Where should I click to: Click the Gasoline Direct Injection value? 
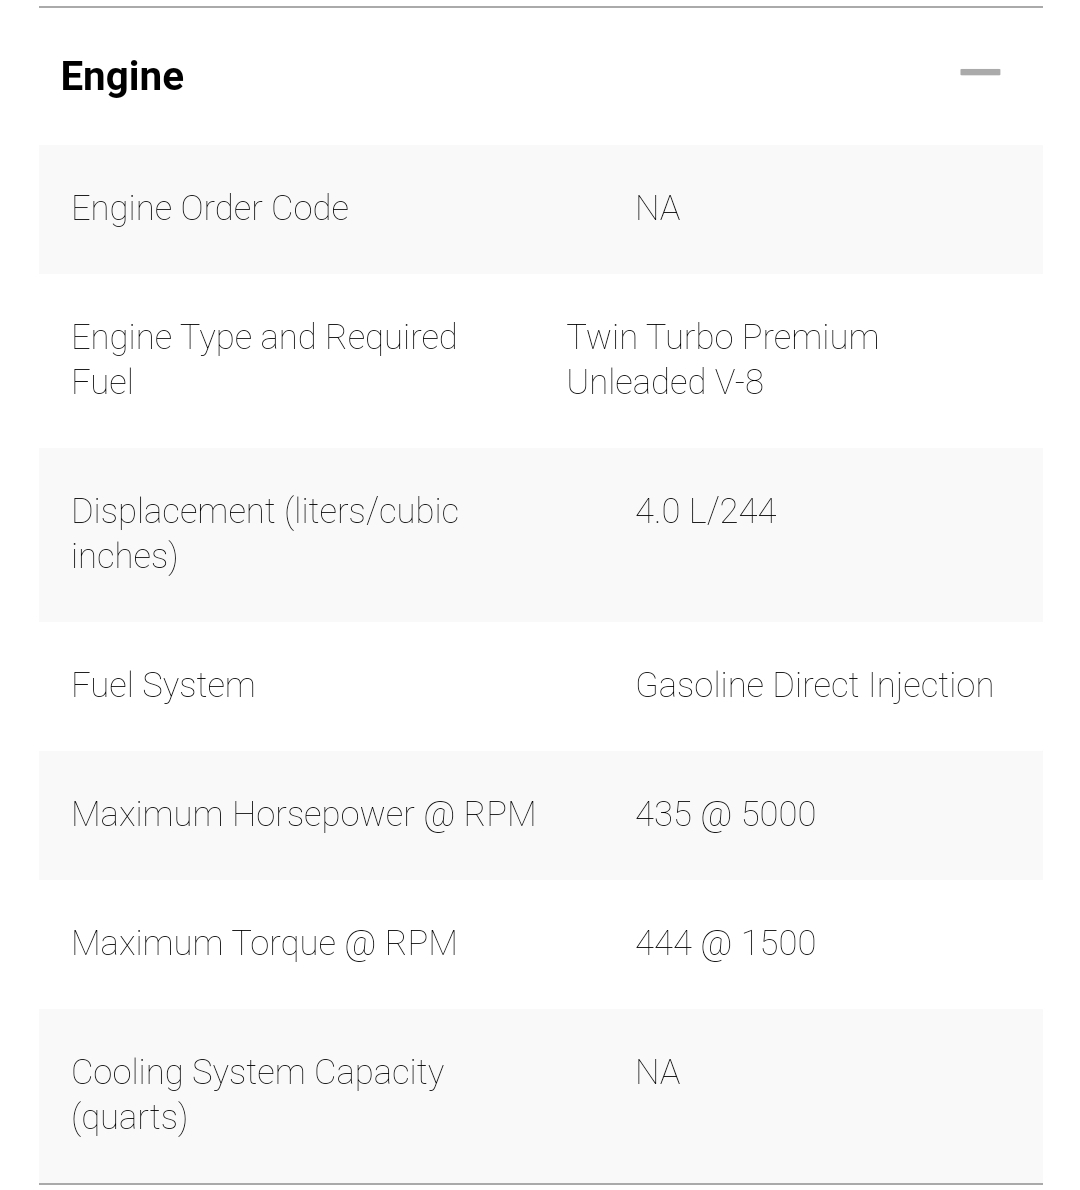tap(814, 685)
